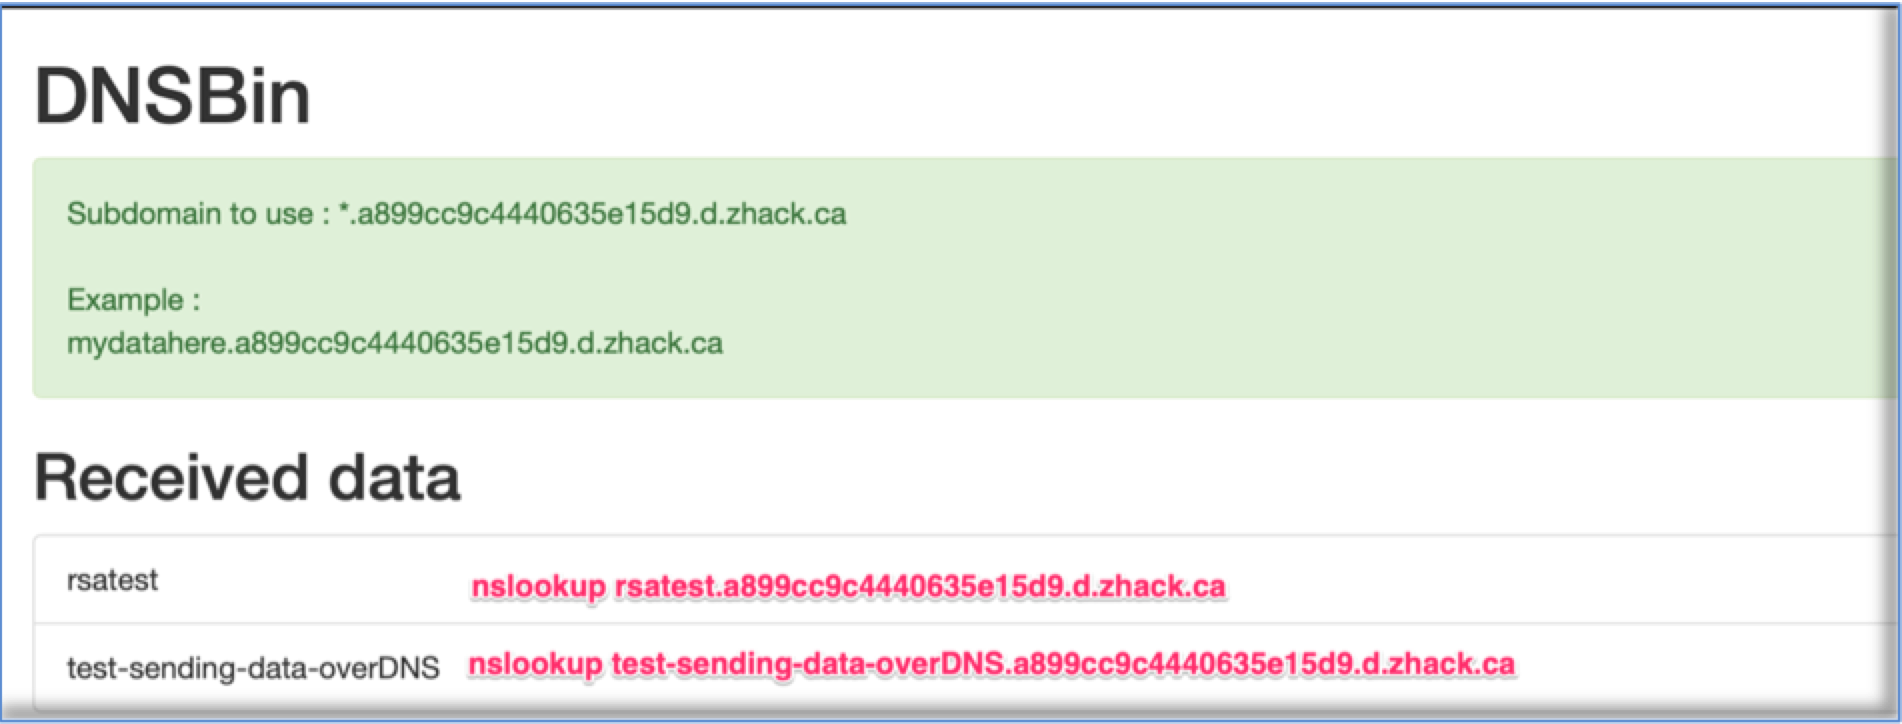Click the word nslookup before test-sending-data-overDNS
1902x724 pixels.
pyautogui.click(x=536, y=664)
